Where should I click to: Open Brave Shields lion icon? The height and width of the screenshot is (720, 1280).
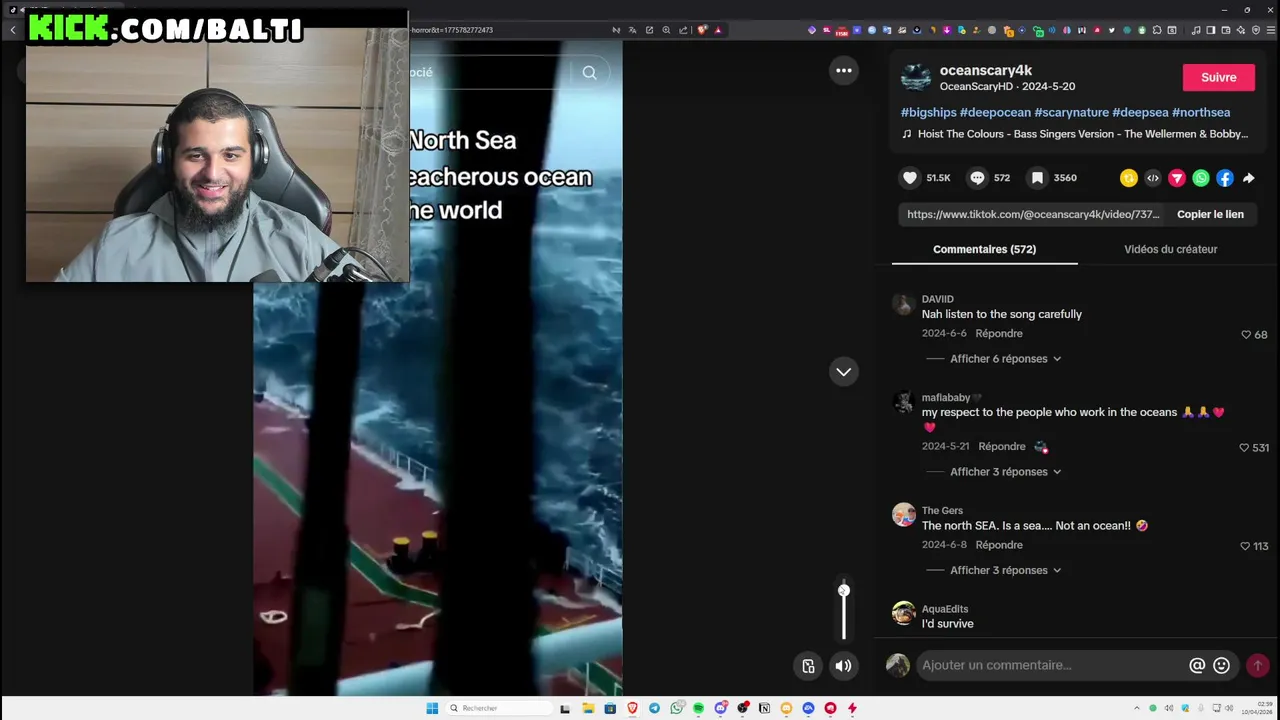(702, 30)
